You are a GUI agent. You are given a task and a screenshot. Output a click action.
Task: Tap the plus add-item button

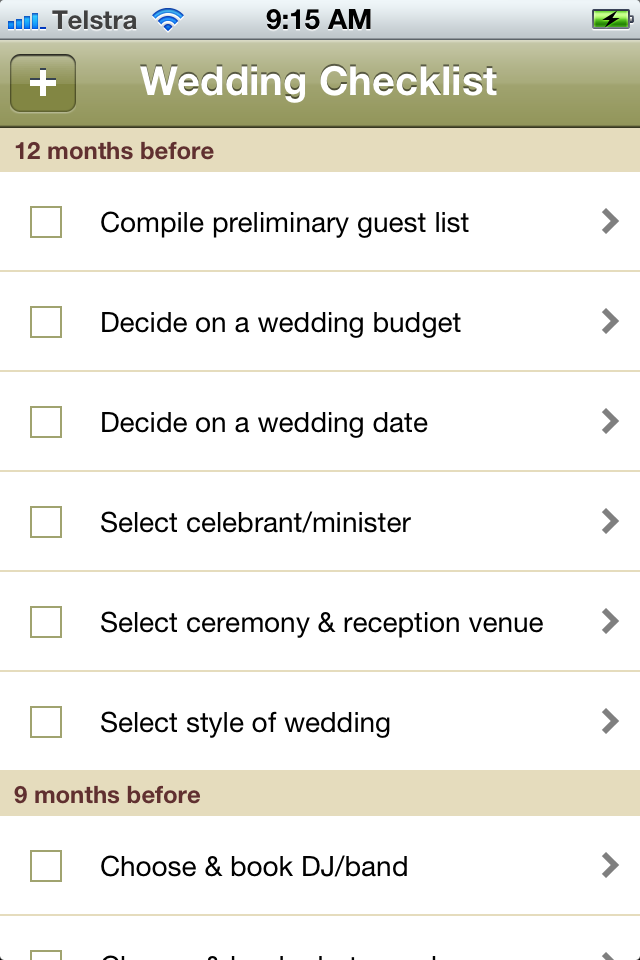[x=43, y=83]
